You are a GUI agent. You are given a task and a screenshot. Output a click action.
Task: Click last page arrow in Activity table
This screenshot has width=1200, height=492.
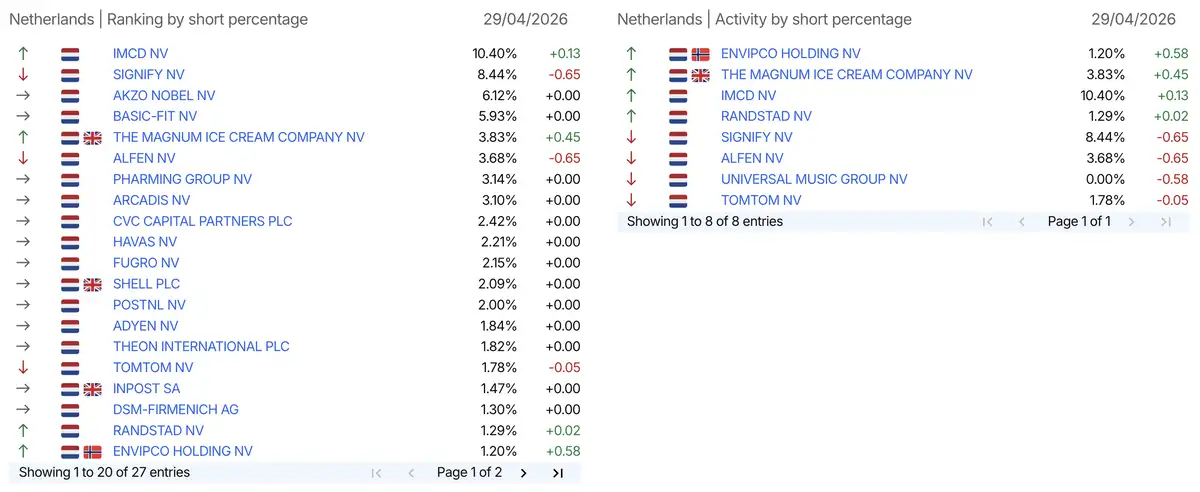1166,222
